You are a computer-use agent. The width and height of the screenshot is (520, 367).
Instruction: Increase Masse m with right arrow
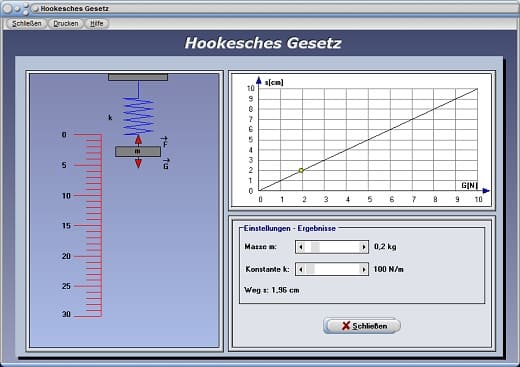tap(363, 247)
